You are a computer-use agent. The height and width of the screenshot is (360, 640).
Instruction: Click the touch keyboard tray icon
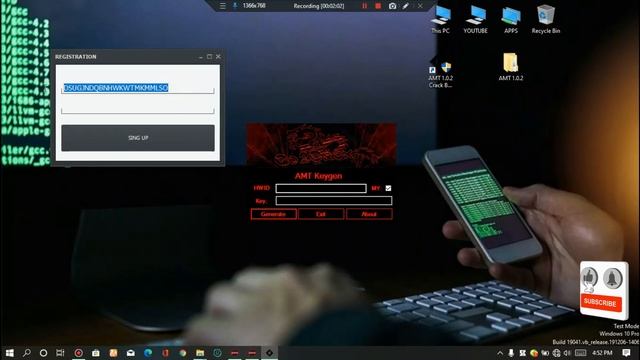[581, 353]
